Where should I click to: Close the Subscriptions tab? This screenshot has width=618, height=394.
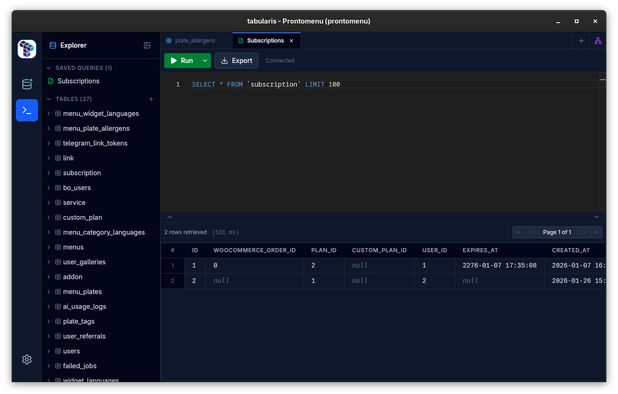tap(291, 41)
